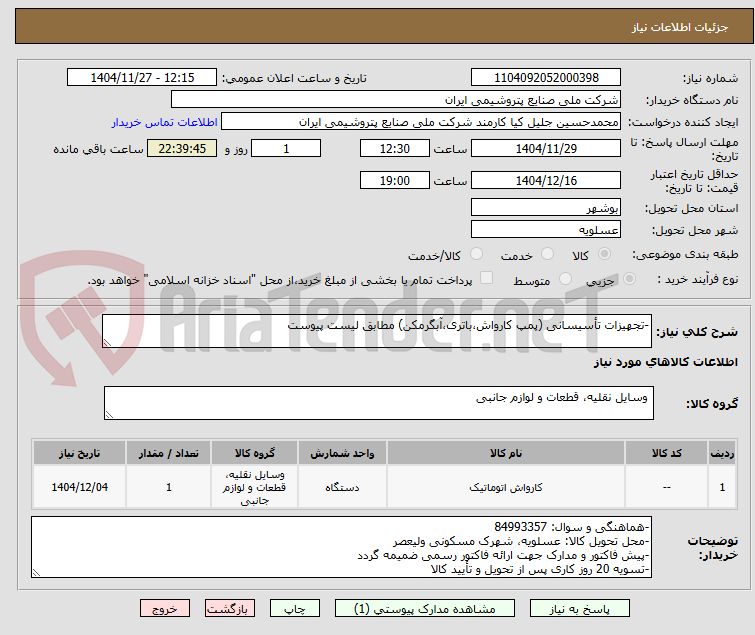This screenshot has height=635, width=755.
Task: Click the deadline time 12:30 field
Action: tap(395, 148)
